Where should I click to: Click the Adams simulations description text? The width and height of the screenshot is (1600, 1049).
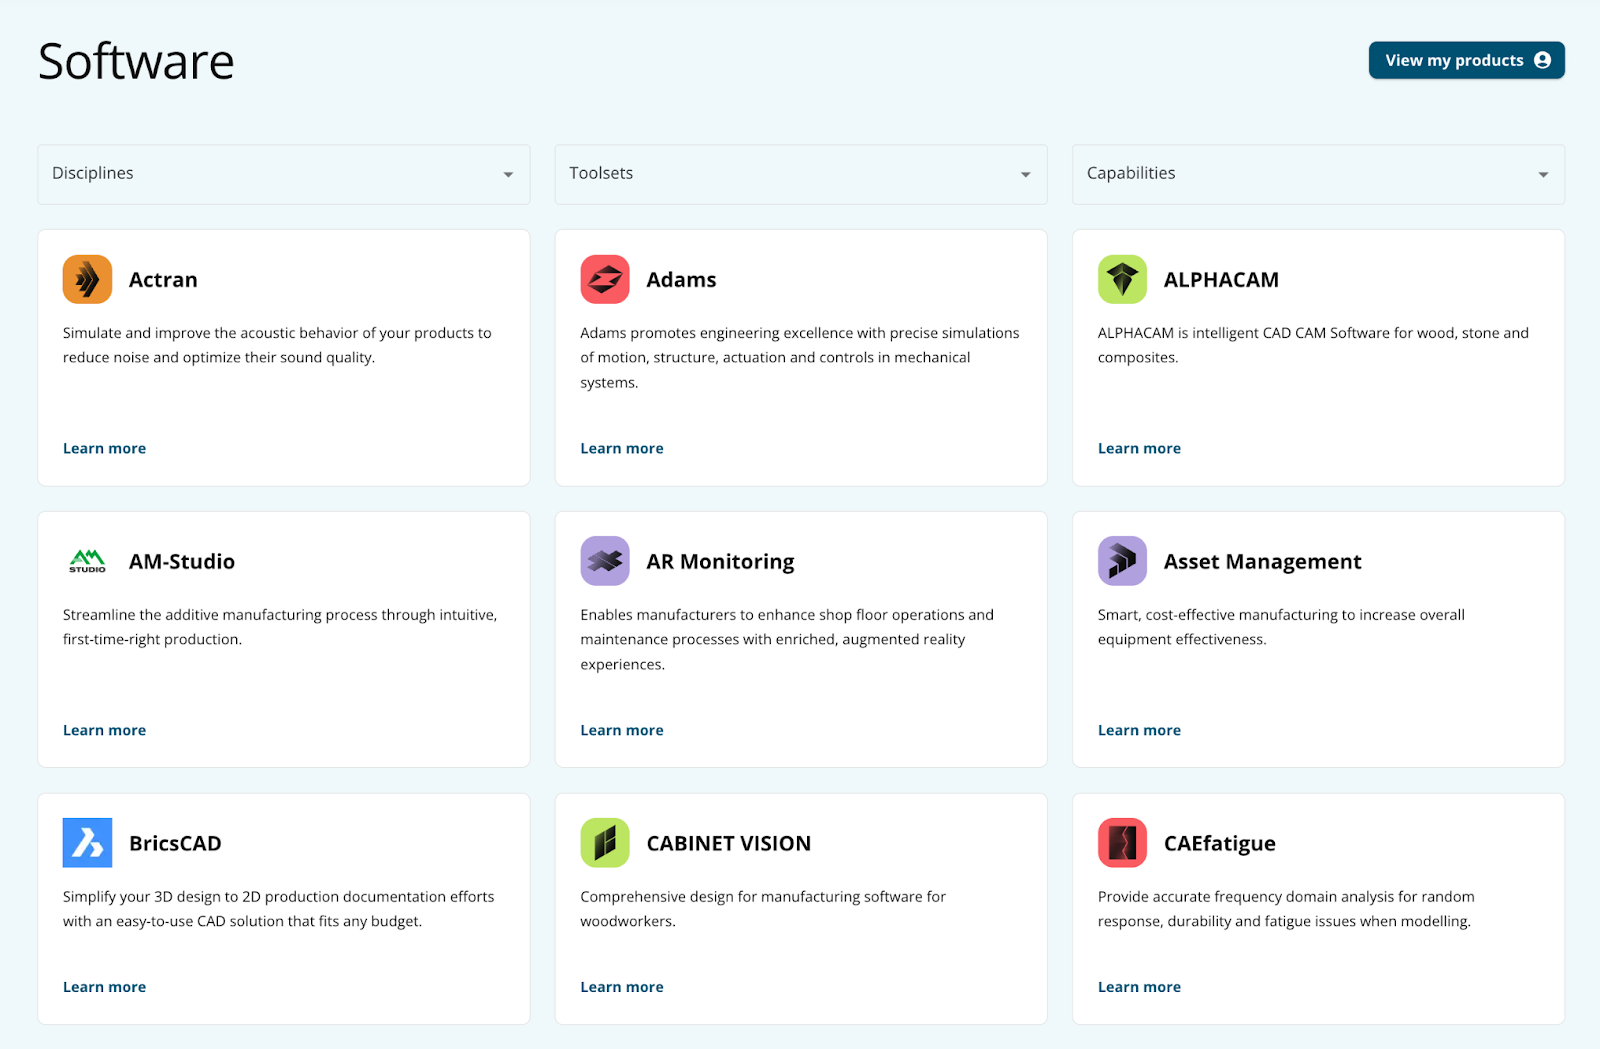(800, 357)
